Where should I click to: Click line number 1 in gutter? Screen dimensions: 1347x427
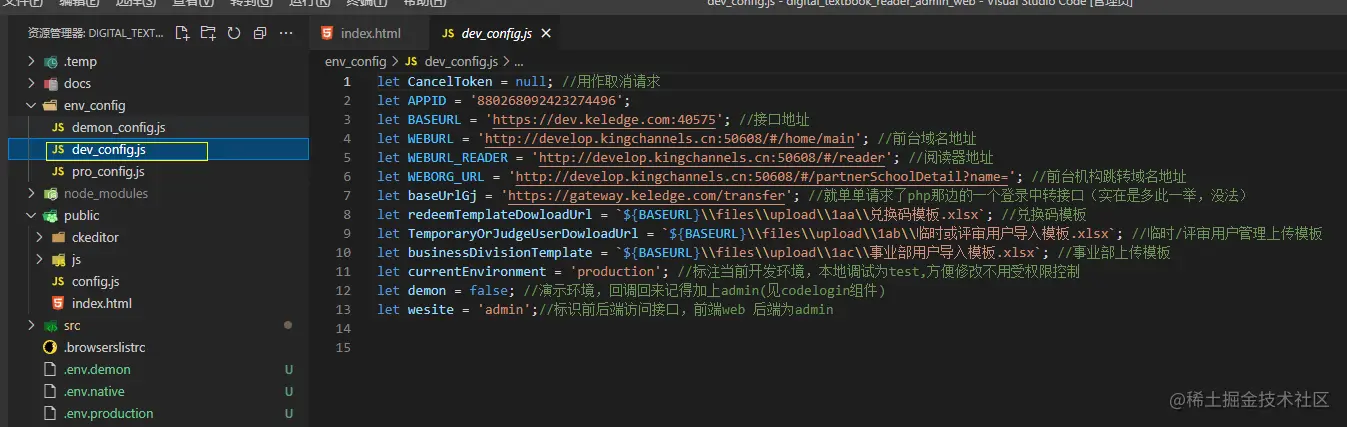[346, 81]
